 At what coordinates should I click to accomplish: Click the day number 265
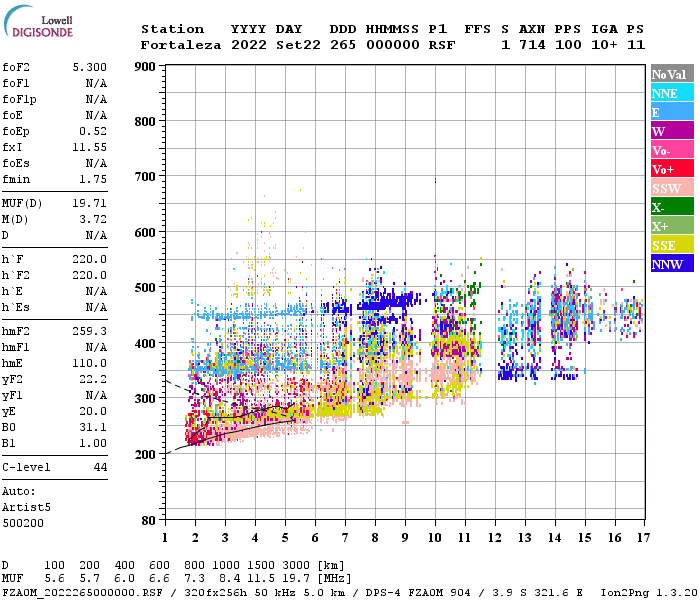click(x=343, y=45)
